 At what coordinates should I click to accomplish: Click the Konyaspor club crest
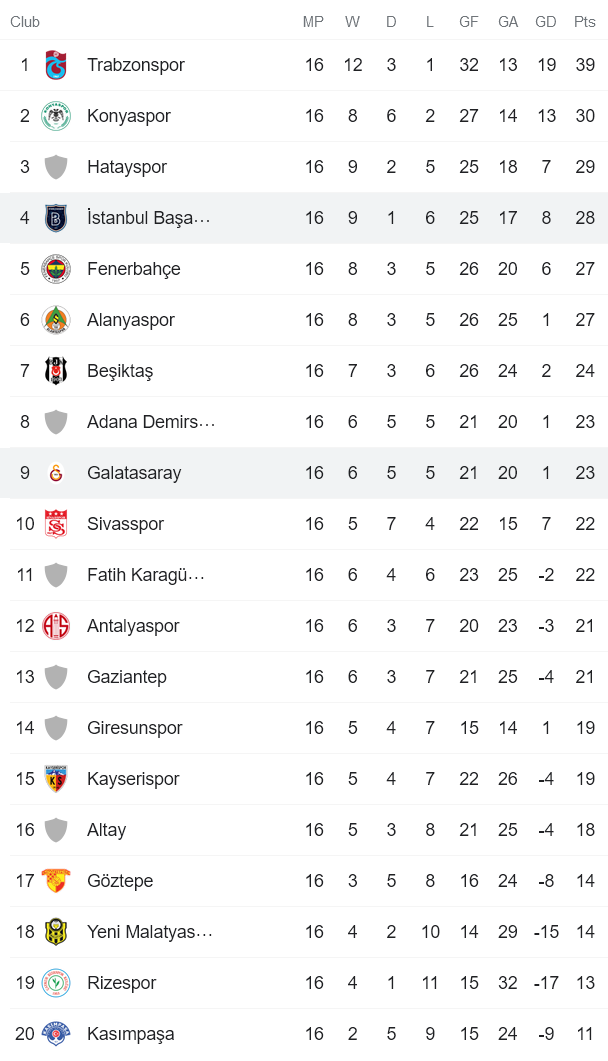(57, 115)
